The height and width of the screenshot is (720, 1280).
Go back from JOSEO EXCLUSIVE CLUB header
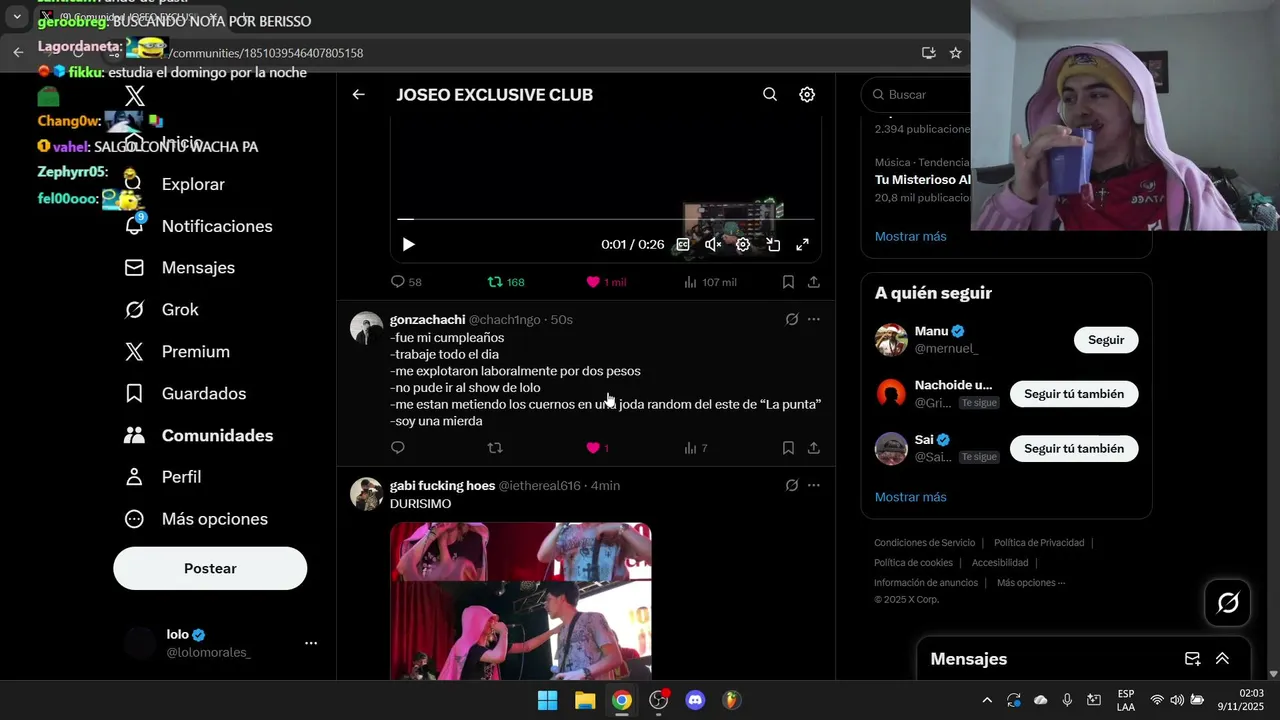pyautogui.click(x=359, y=94)
